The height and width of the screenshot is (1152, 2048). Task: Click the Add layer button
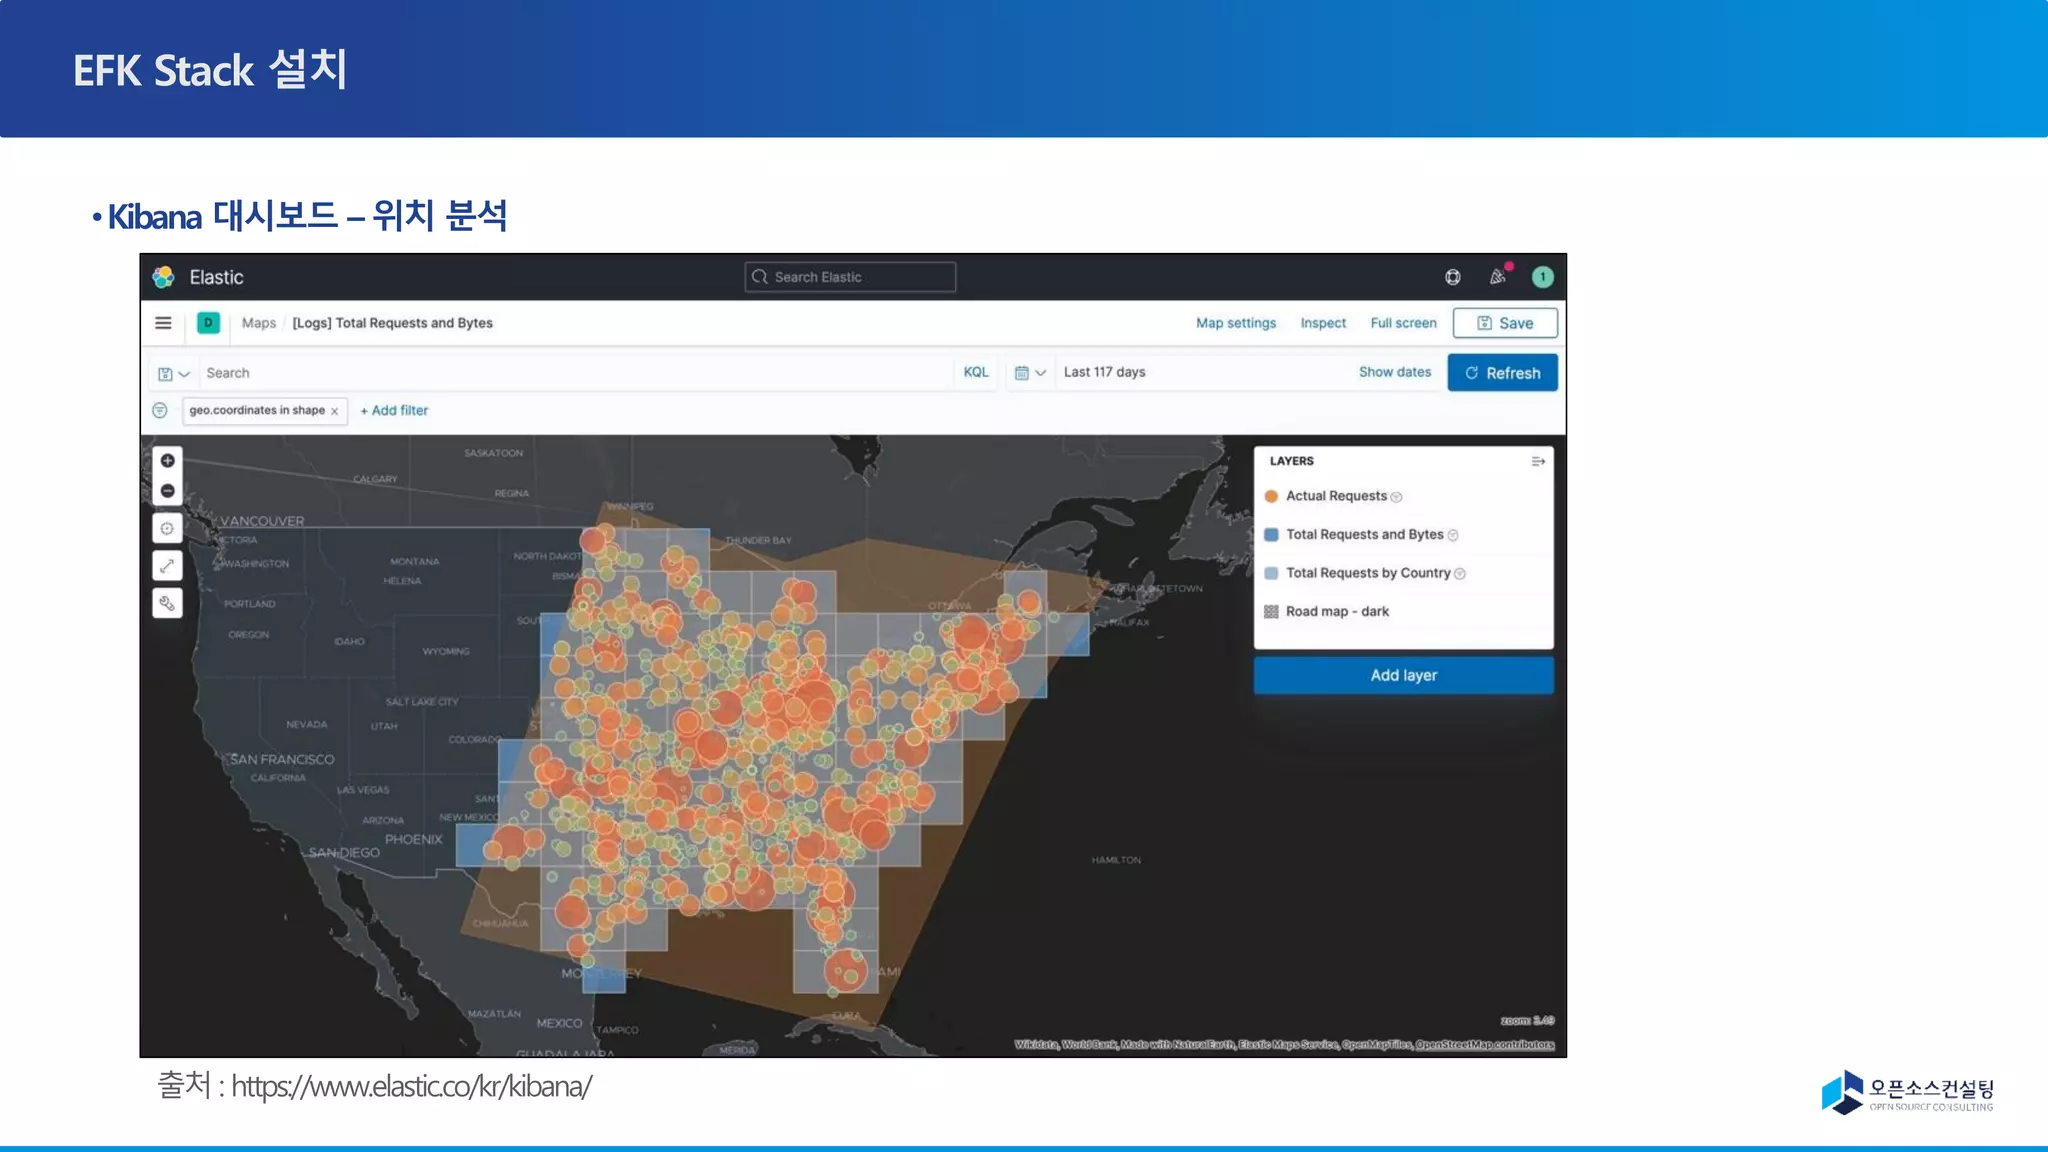[1403, 675]
